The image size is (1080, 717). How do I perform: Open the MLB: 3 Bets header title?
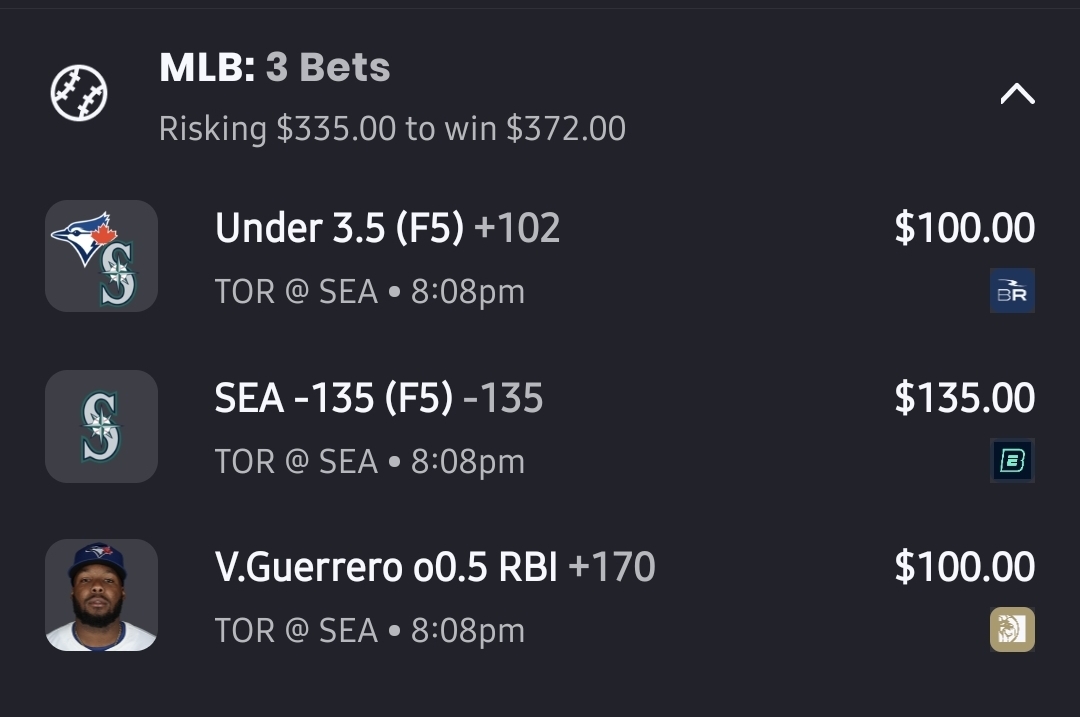pos(274,67)
